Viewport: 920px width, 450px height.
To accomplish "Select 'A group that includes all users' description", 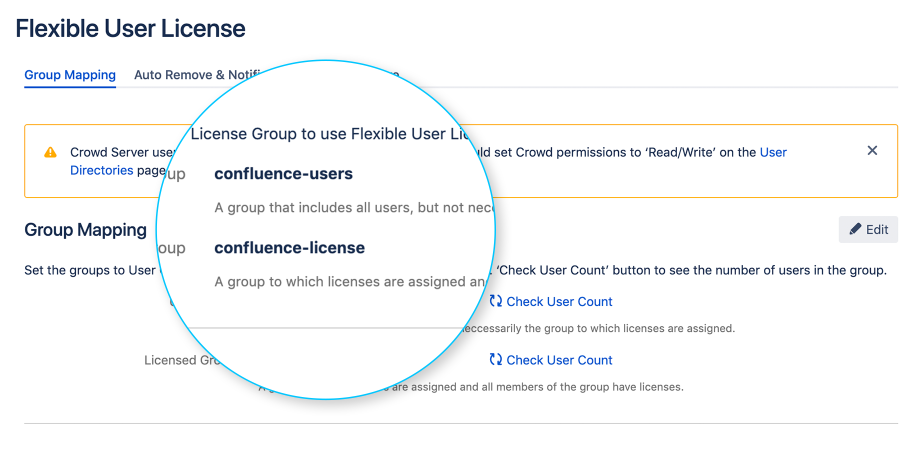I will pyautogui.click(x=354, y=208).
